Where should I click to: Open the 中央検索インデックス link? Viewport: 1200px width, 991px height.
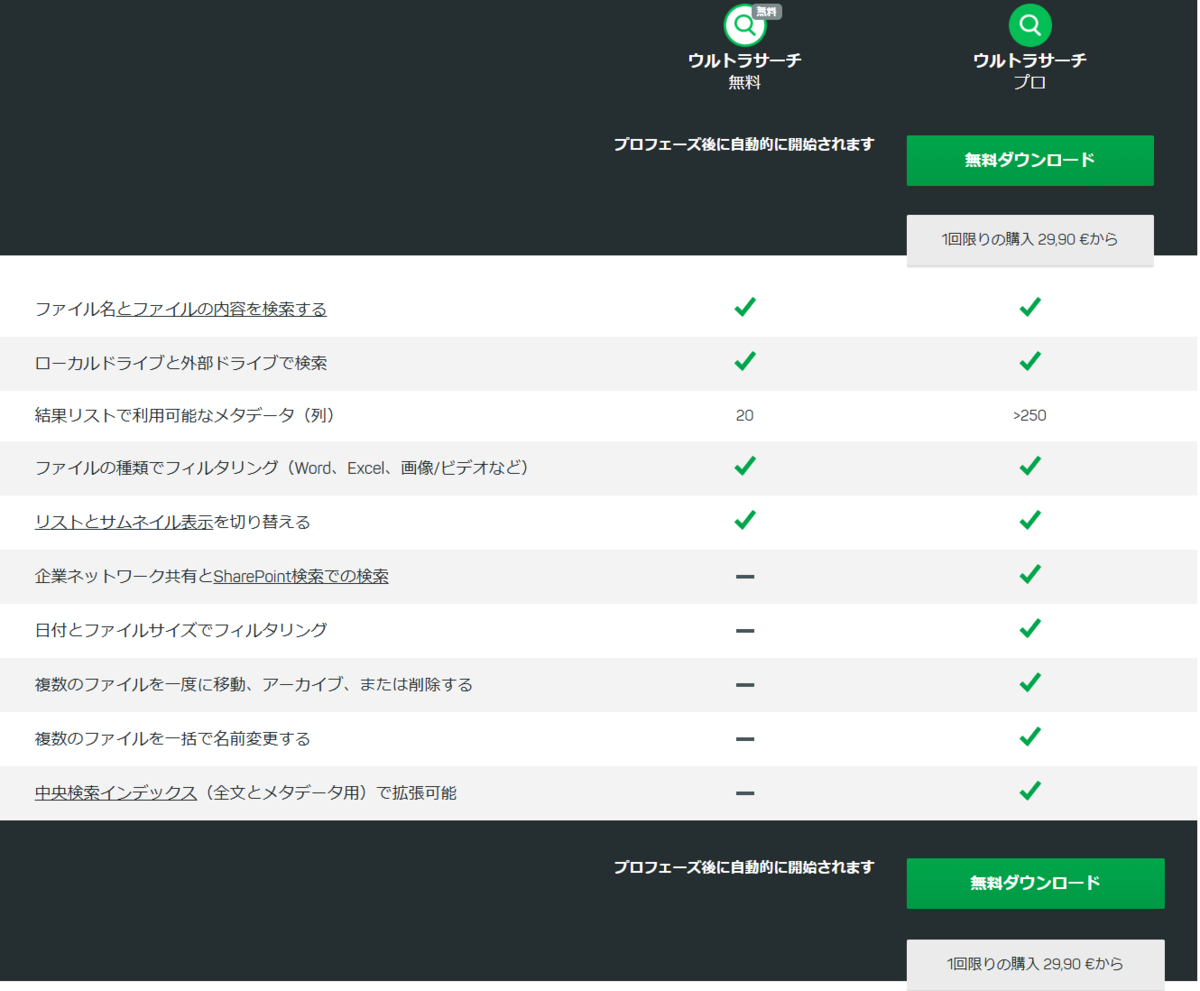pos(115,793)
